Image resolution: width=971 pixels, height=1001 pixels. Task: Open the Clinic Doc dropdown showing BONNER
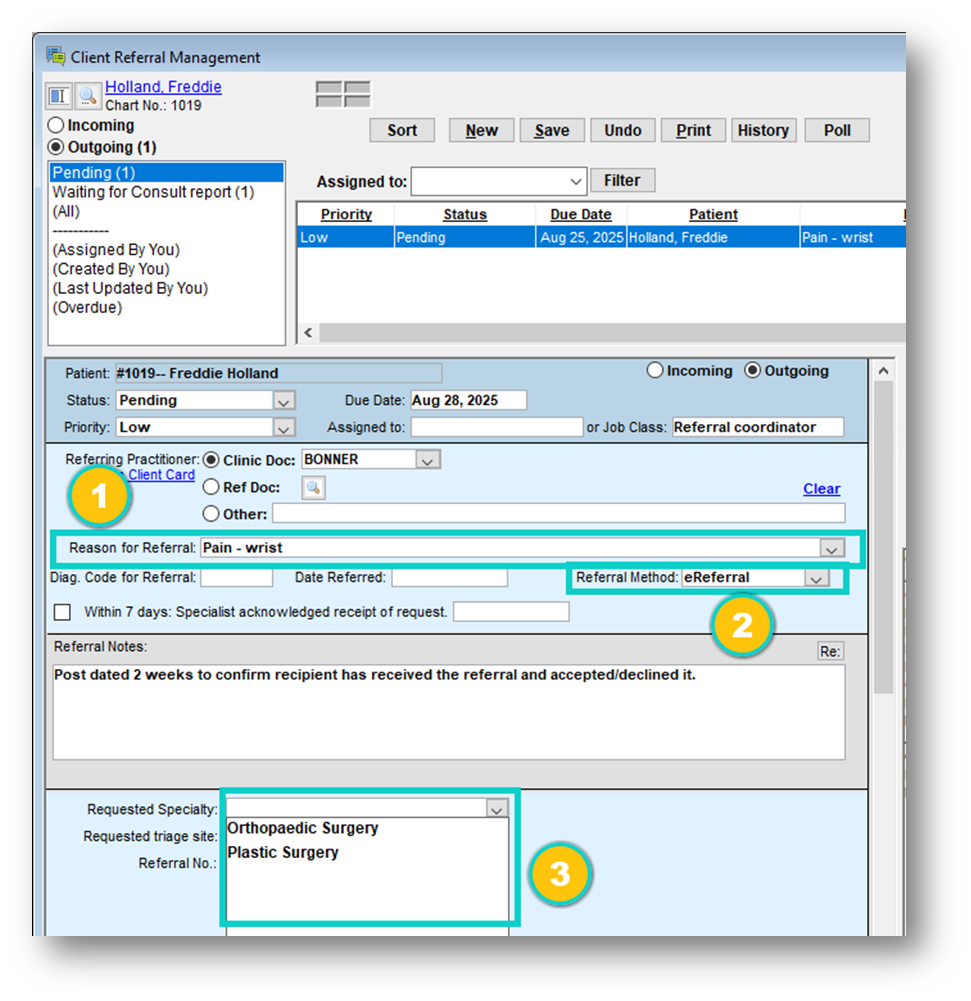[428, 460]
